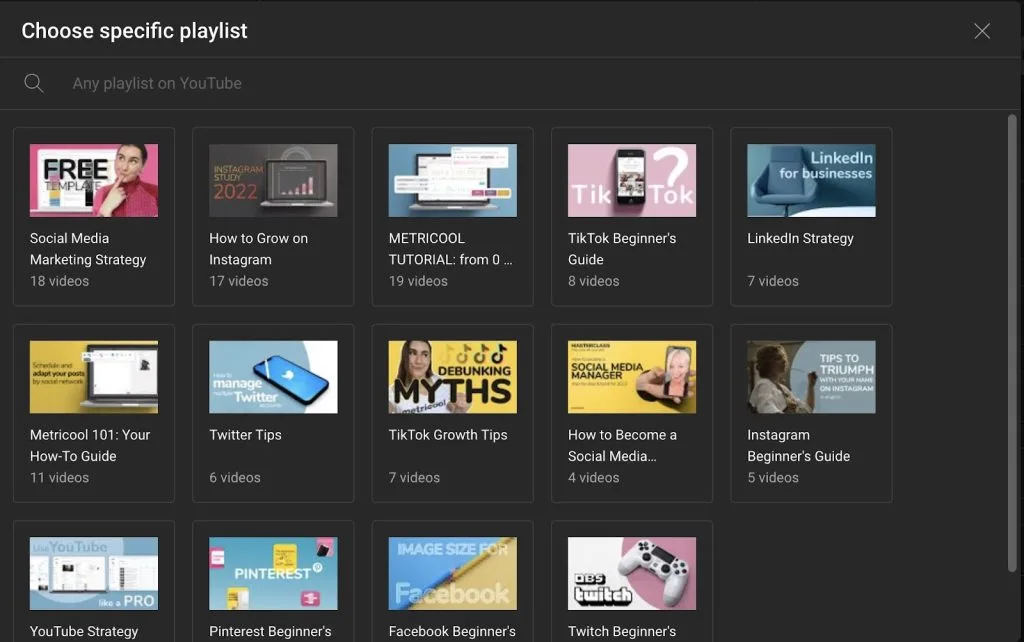Select Metricool 101 How-To Guide thumbnail
This screenshot has width=1024, height=642.
click(x=93, y=377)
